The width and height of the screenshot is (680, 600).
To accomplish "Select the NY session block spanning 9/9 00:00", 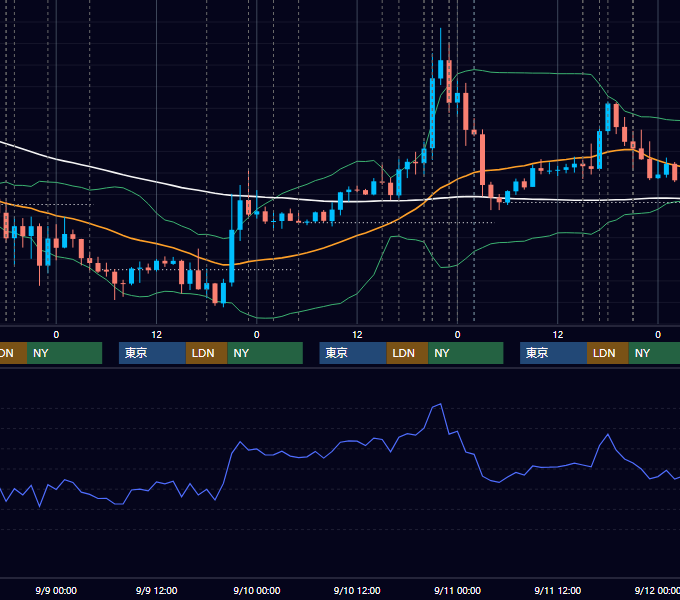I will pyautogui.click(x=64, y=353).
